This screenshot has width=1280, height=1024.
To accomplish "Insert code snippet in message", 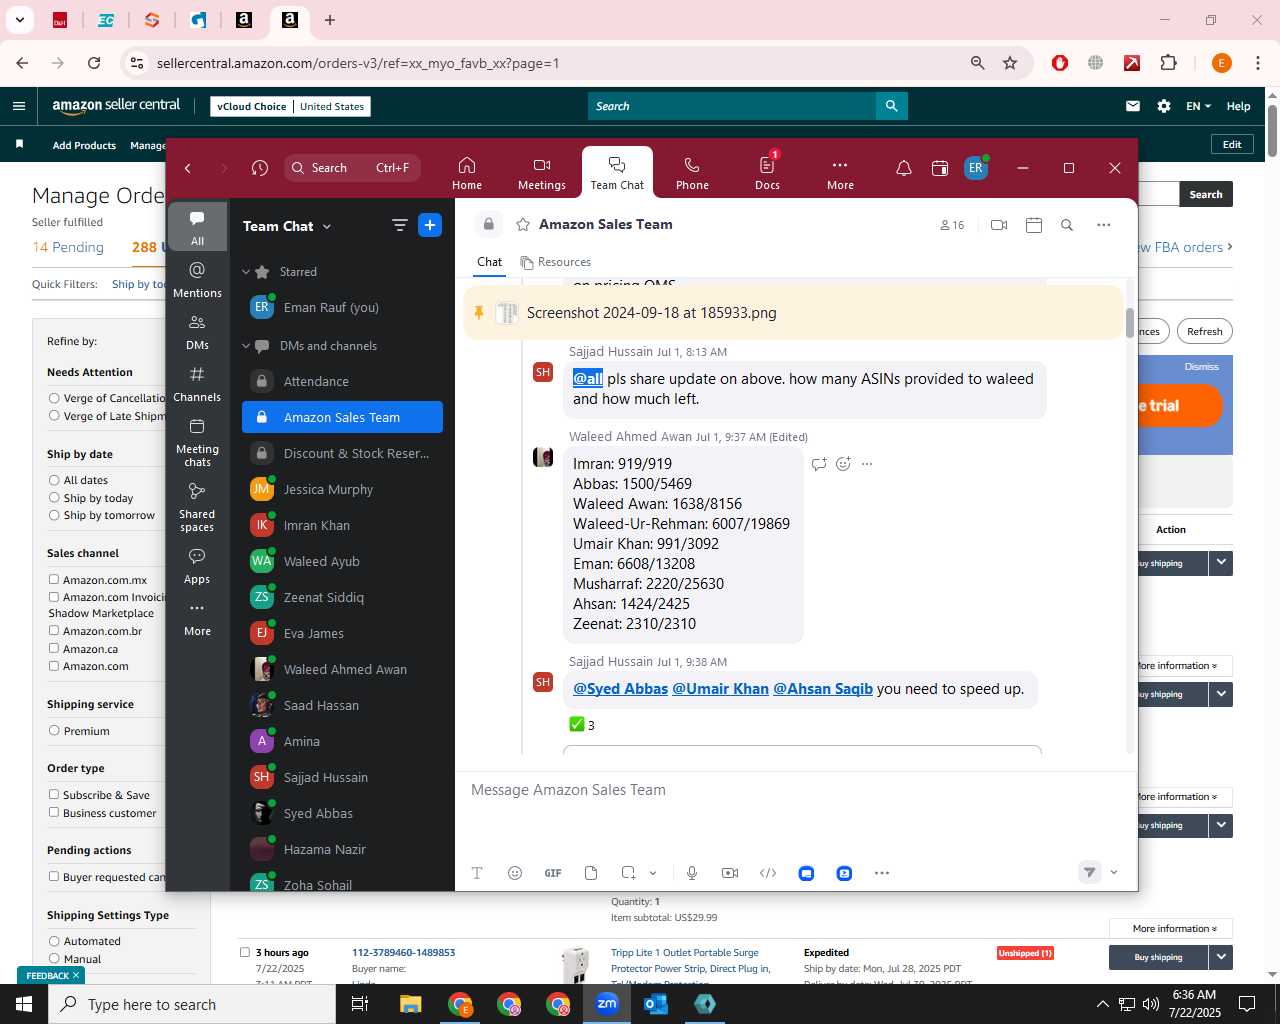I will coord(768,873).
